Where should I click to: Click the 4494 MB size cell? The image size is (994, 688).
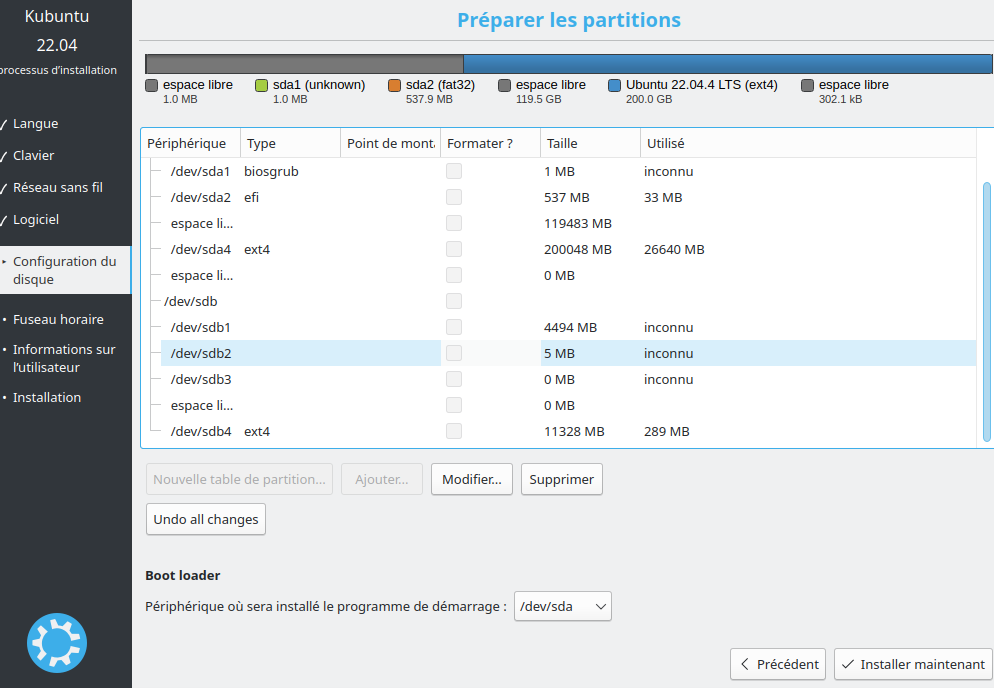click(571, 327)
